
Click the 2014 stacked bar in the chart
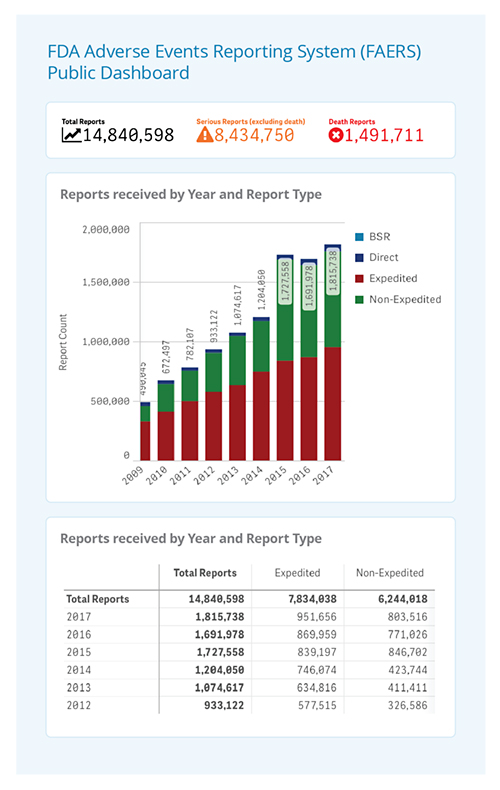click(261, 389)
